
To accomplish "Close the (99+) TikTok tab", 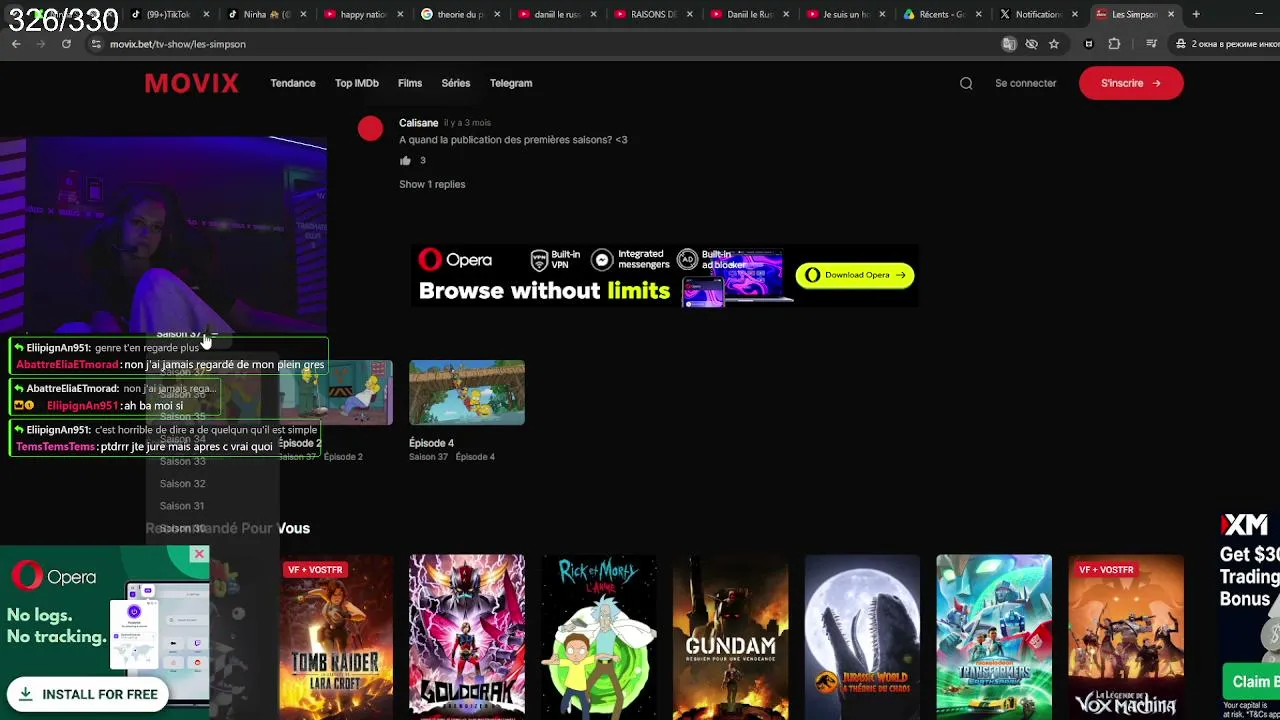I will [207, 14].
